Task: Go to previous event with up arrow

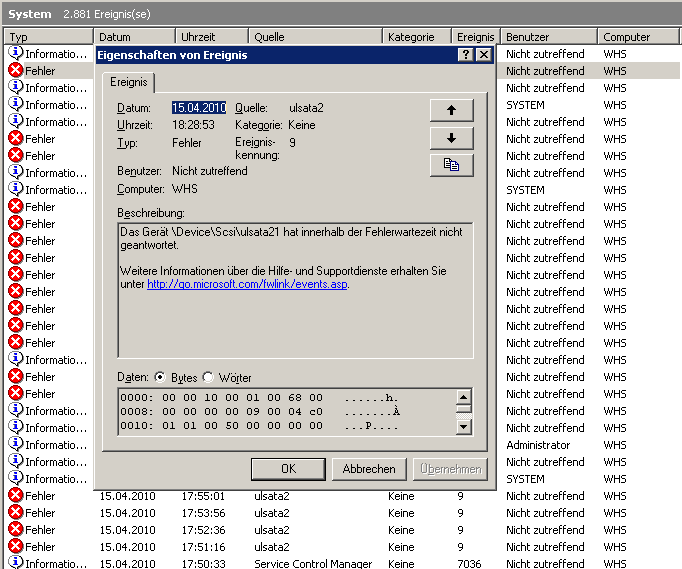Action: click(451, 110)
